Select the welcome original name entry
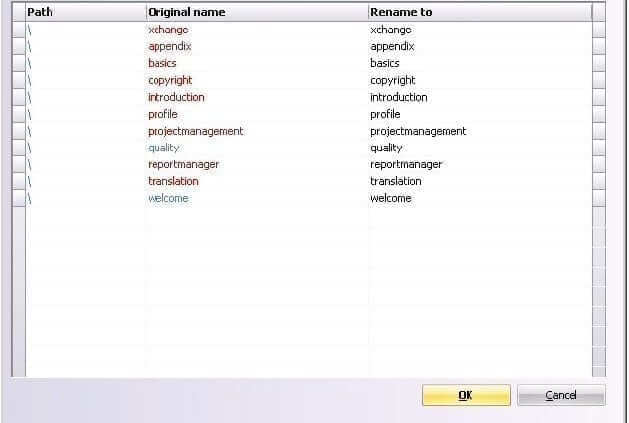This screenshot has height=423, width=629. [x=168, y=198]
